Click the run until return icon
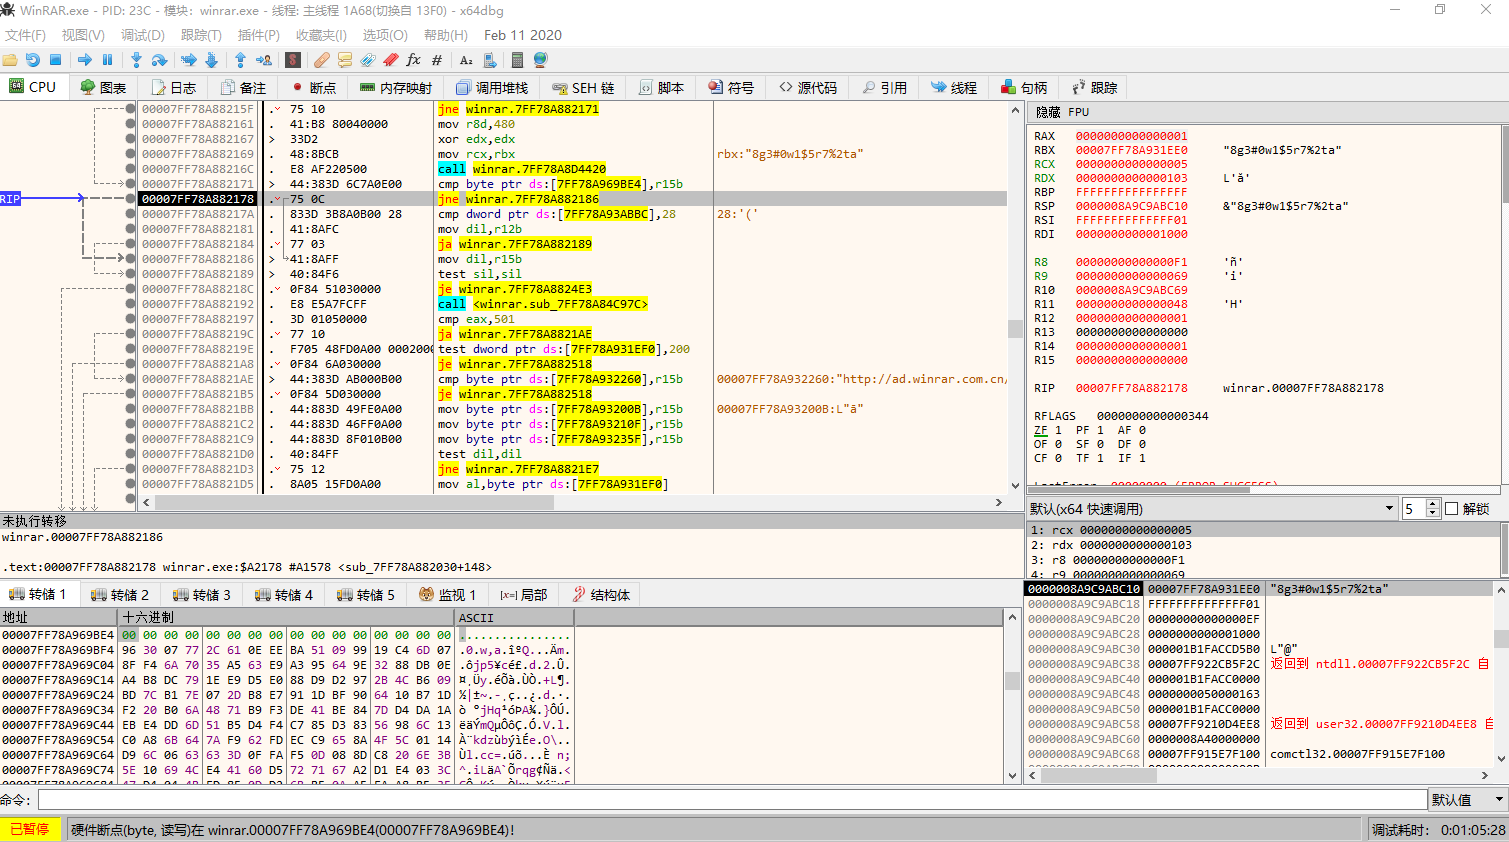 click(x=240, y=60)
